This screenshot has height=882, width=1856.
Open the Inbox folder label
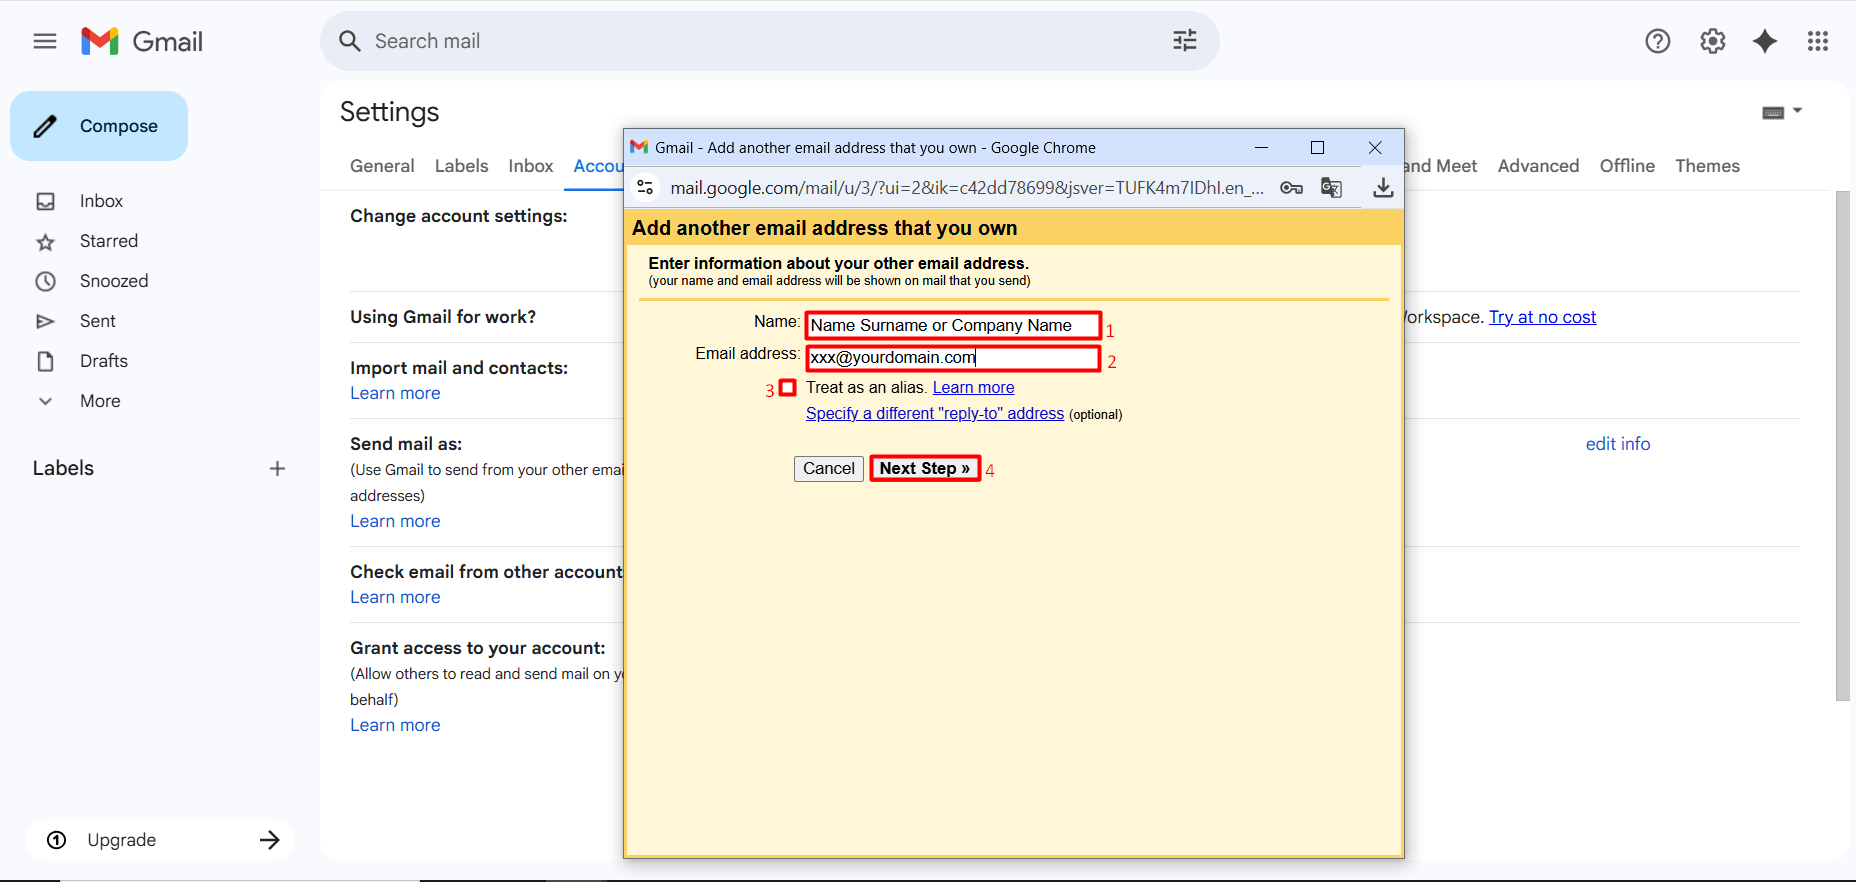[101, 201]
